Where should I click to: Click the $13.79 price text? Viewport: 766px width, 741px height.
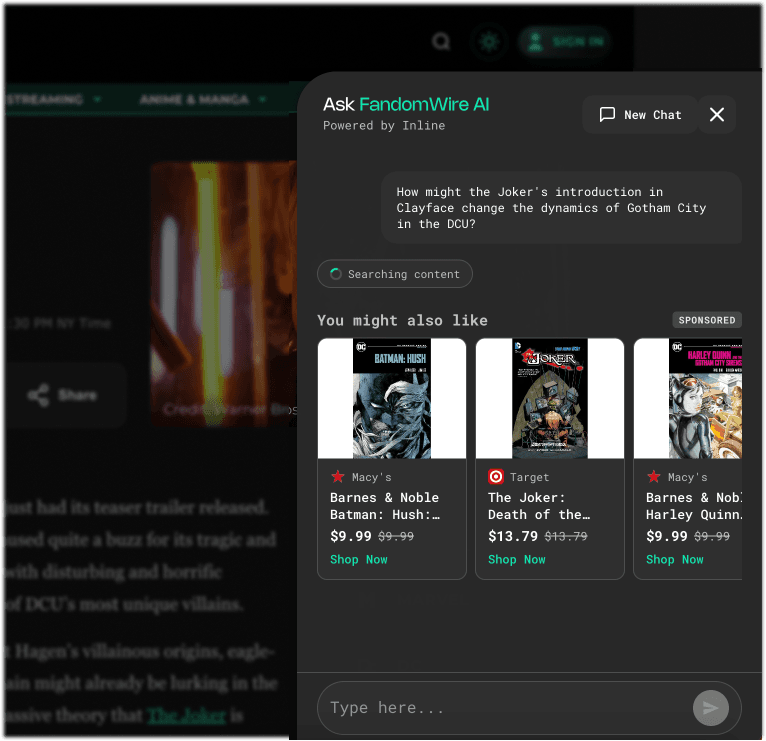513,536
